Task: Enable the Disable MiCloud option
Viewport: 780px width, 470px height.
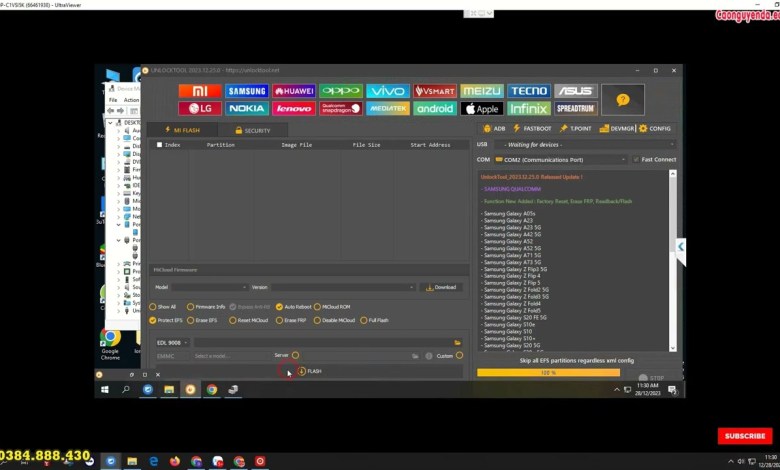Action: click(x=334, y=320)
